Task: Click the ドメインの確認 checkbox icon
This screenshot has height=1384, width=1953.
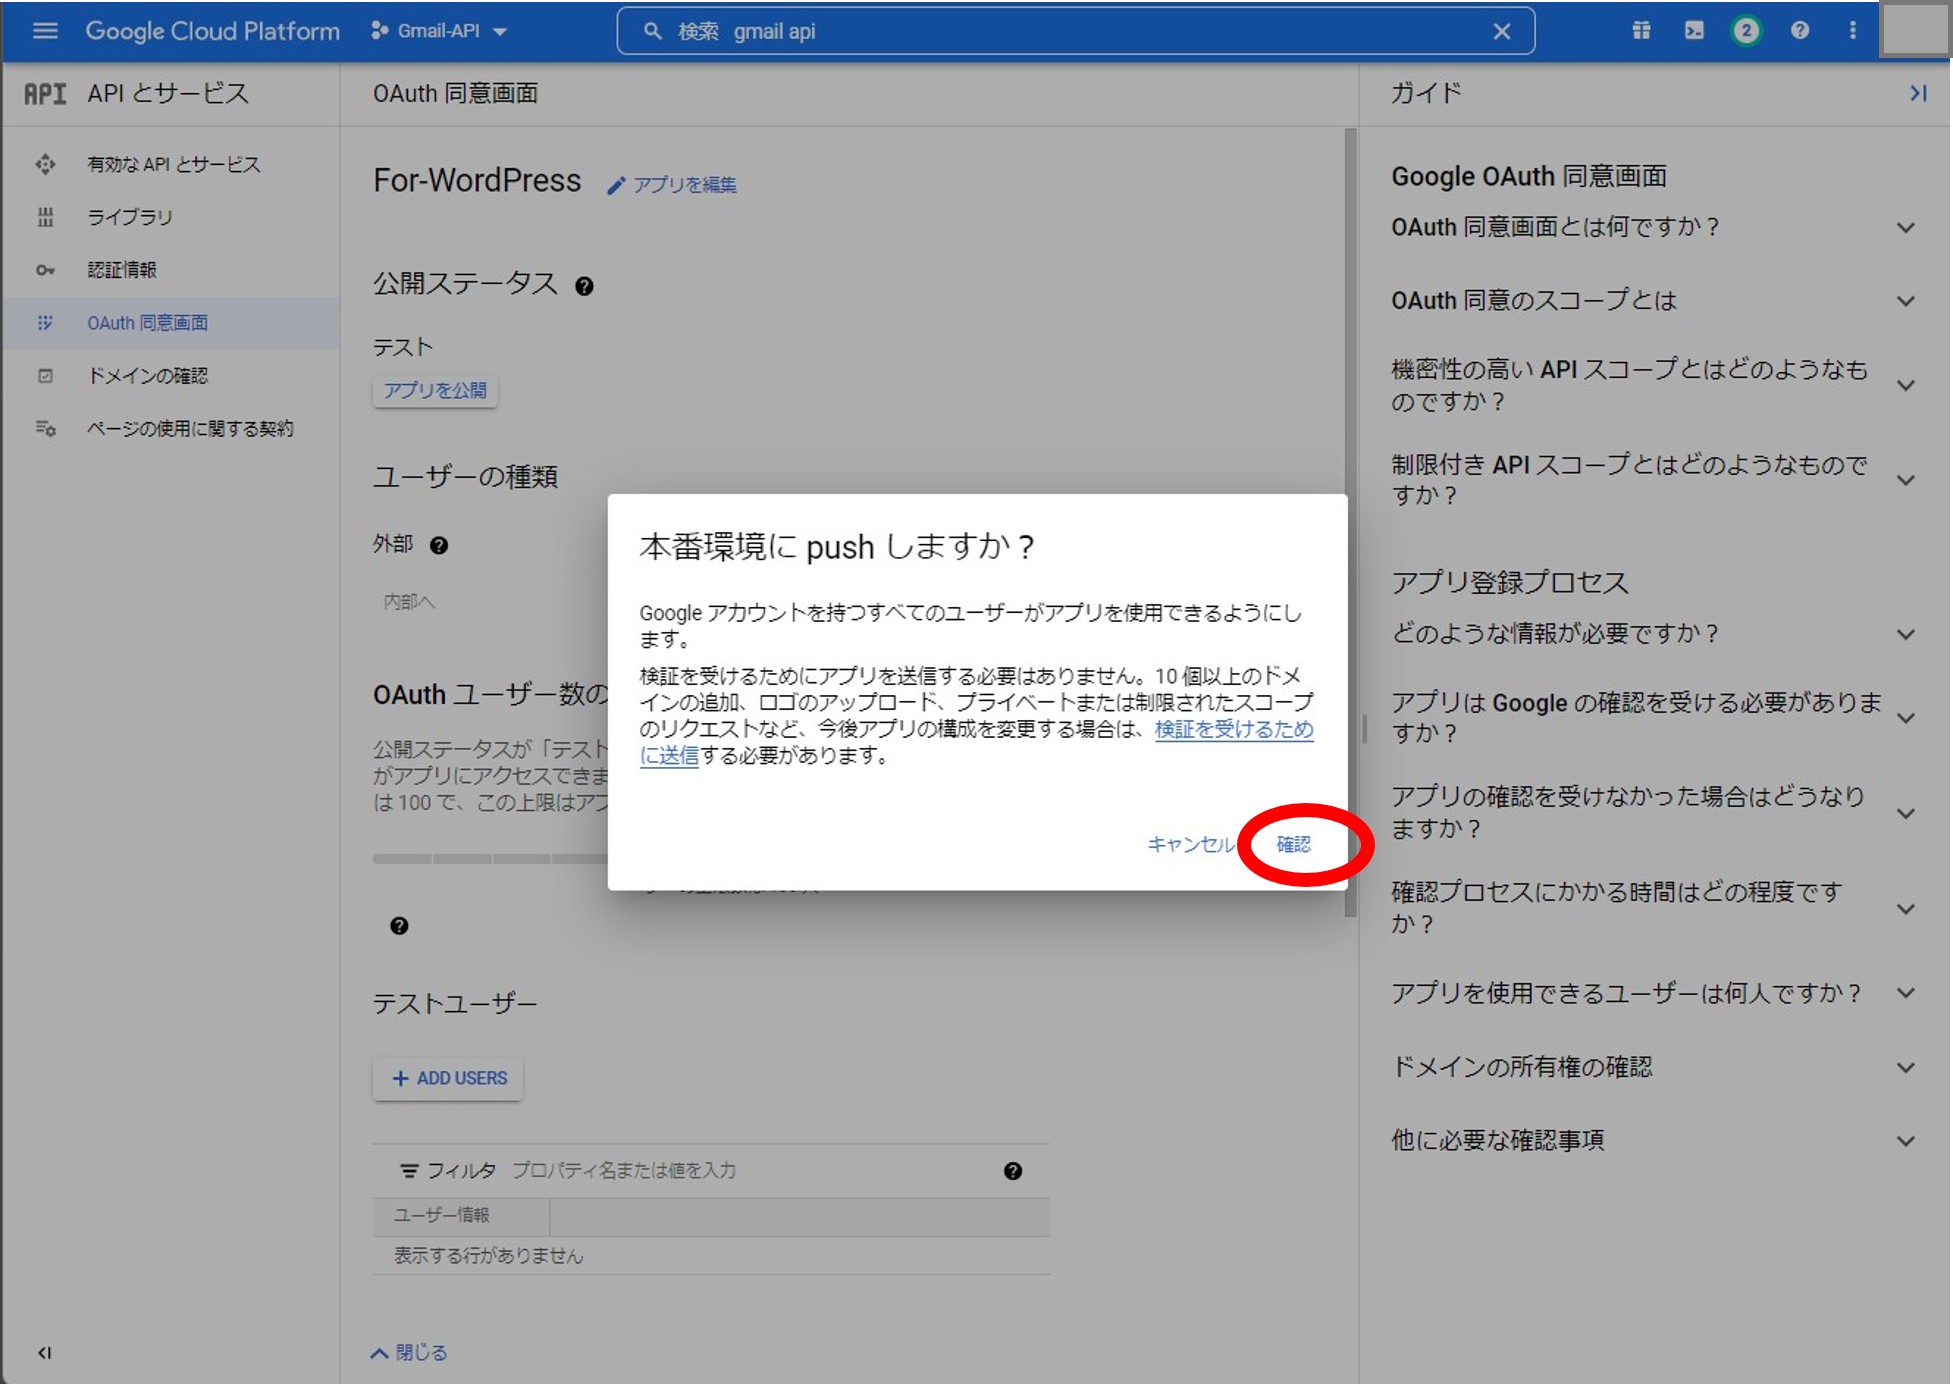Action: click(x=45, y=376)
